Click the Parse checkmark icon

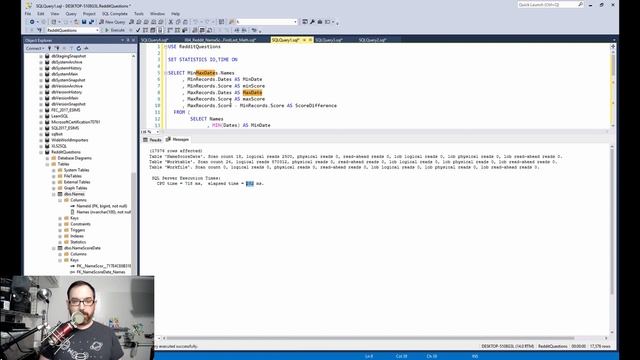tap(138, 30)
